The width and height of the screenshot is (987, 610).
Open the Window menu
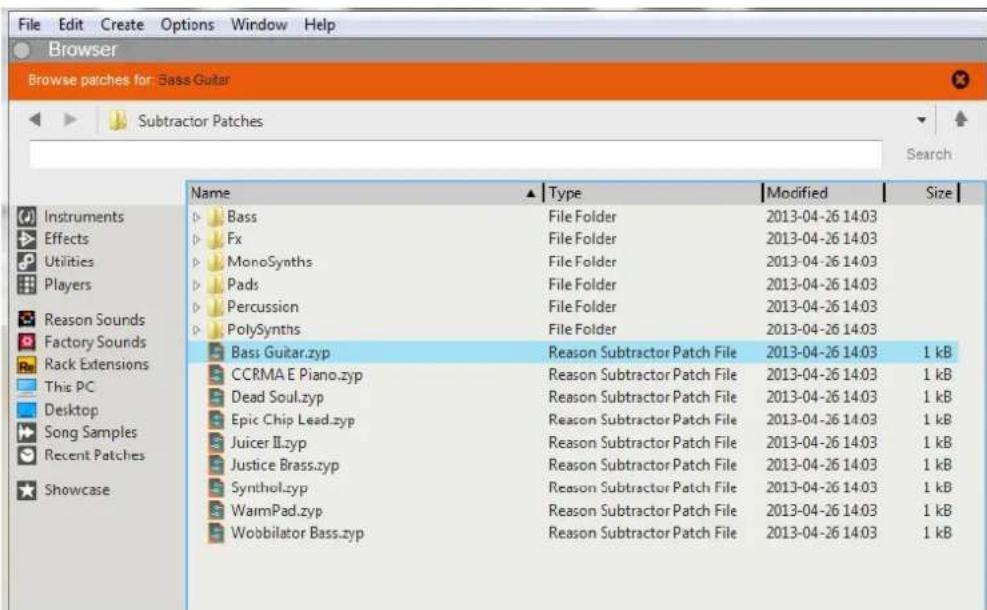pyautogui.click(x=259, y=25)
